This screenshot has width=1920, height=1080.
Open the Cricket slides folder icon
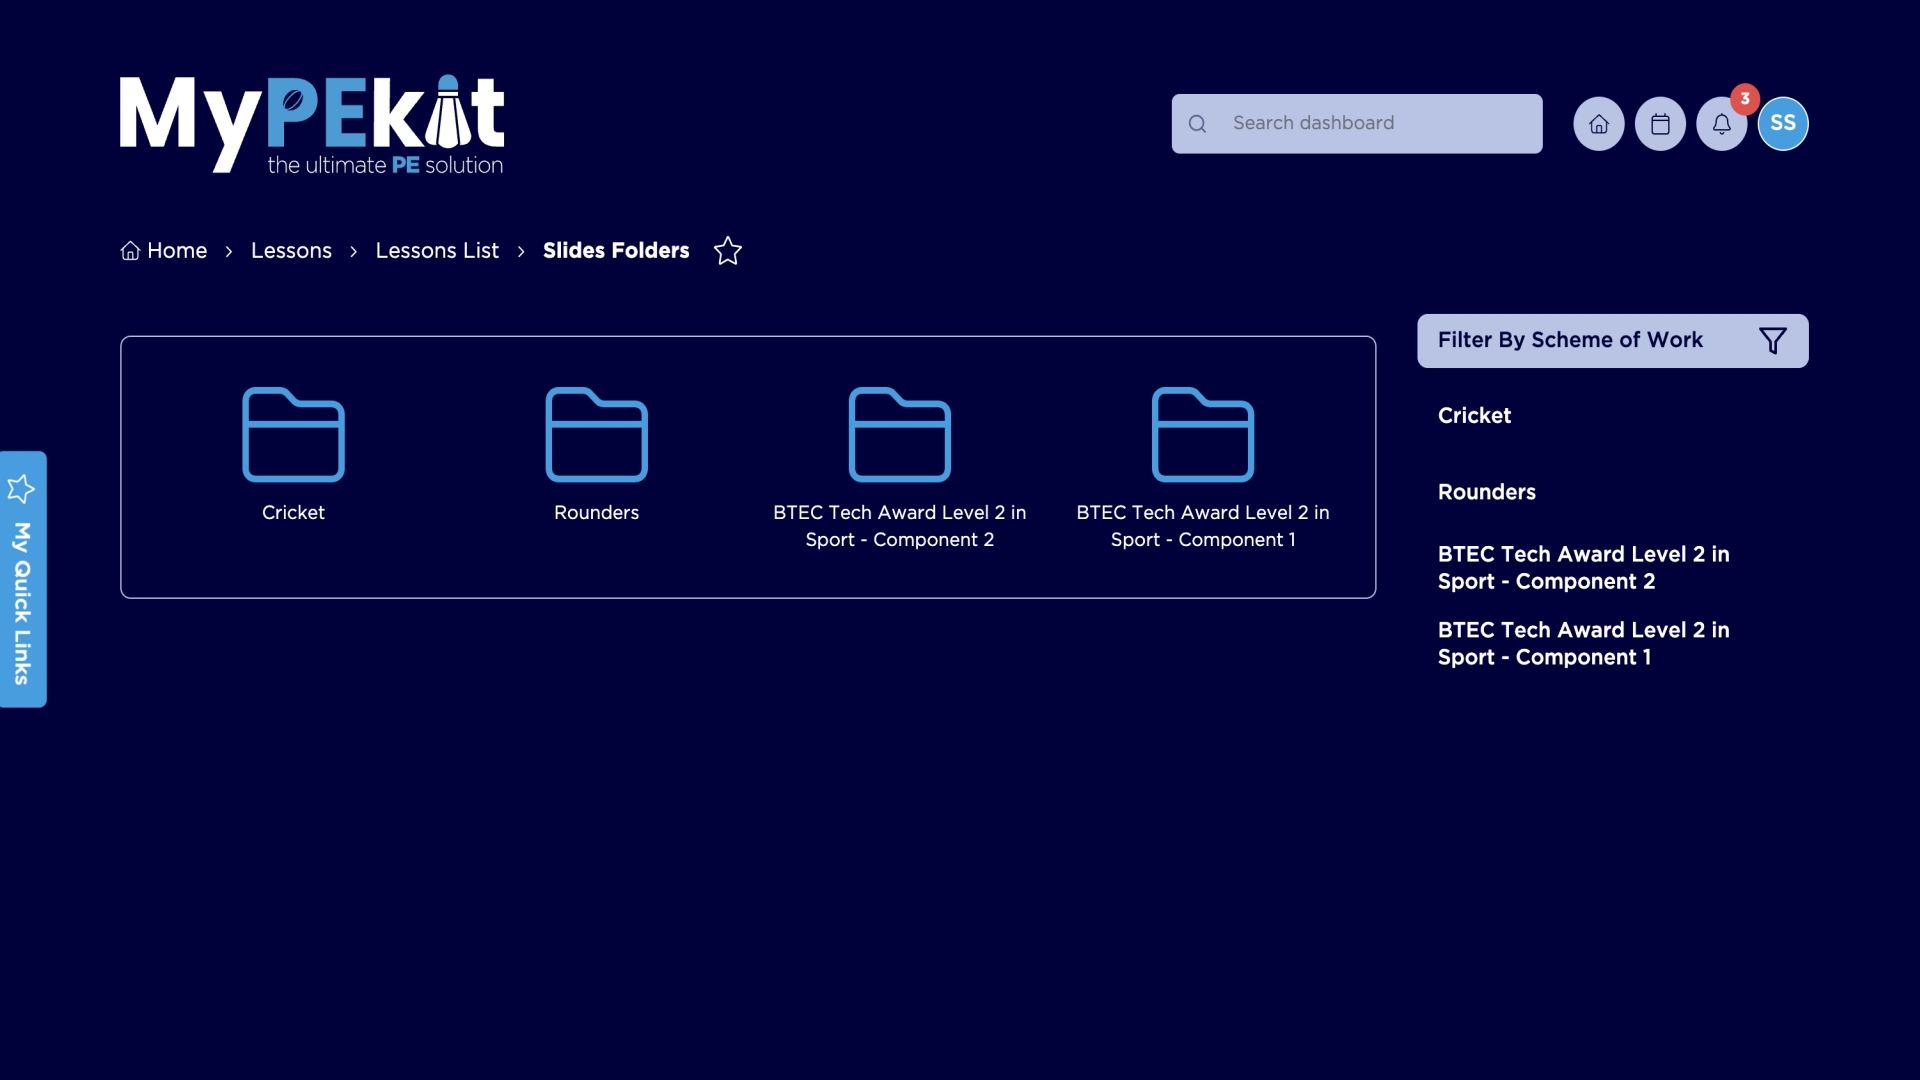[x=293, y=435]
